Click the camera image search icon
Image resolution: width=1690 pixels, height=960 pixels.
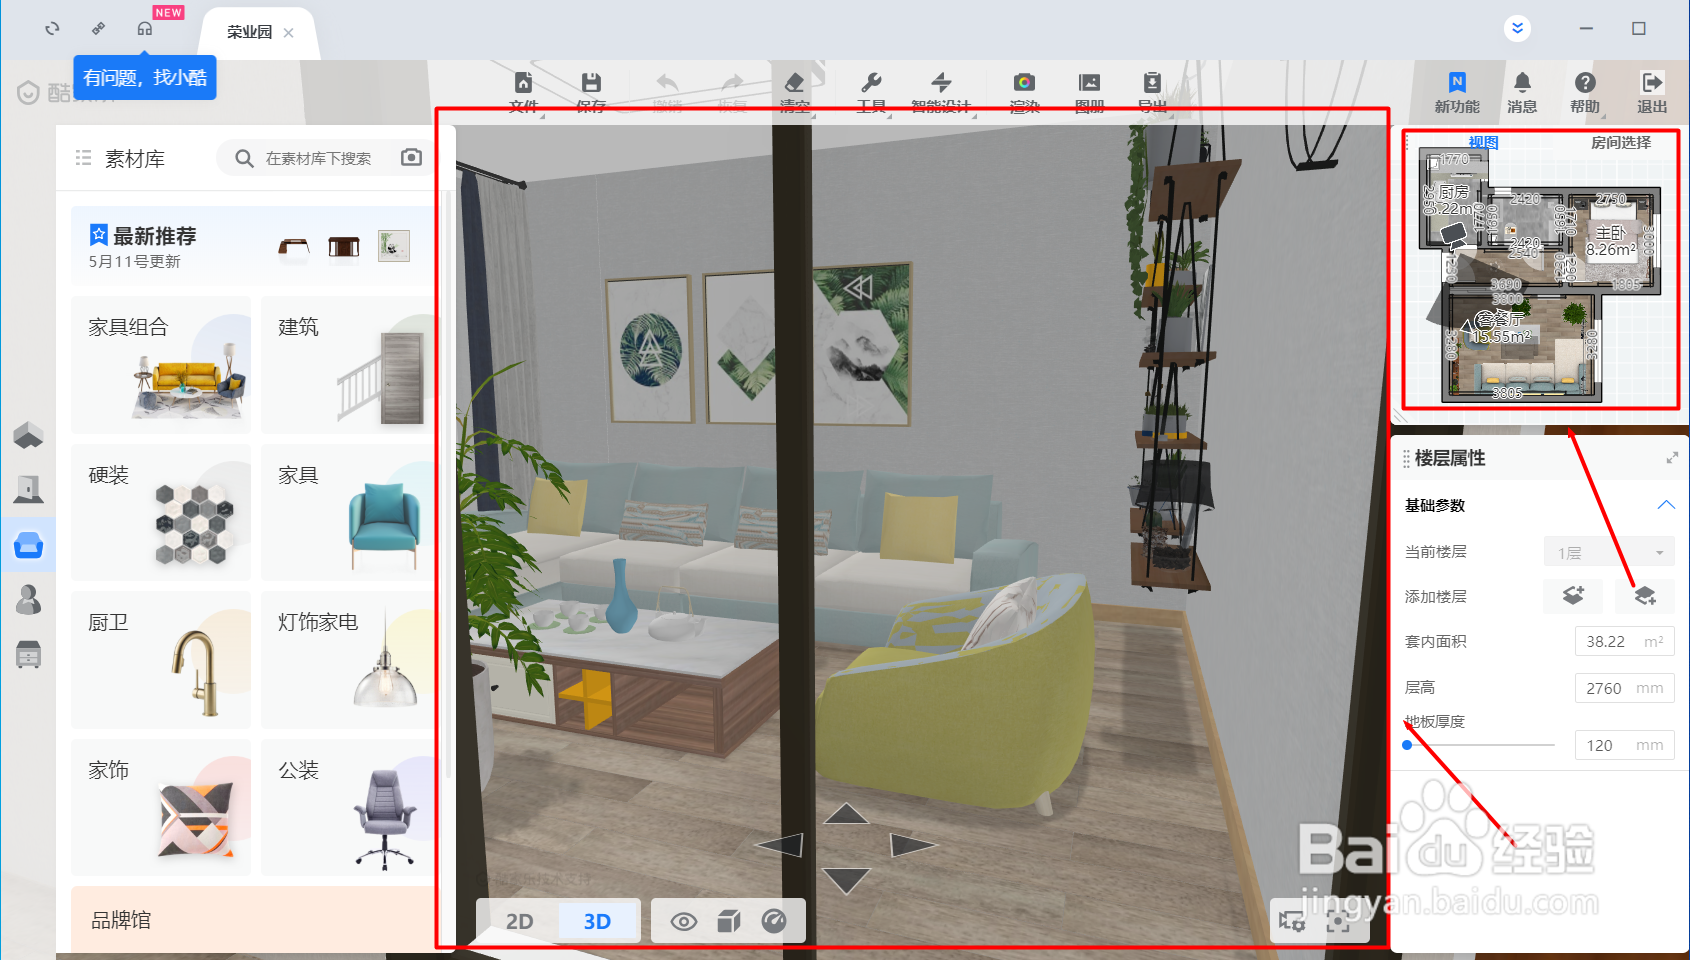(x=411, y=158)
